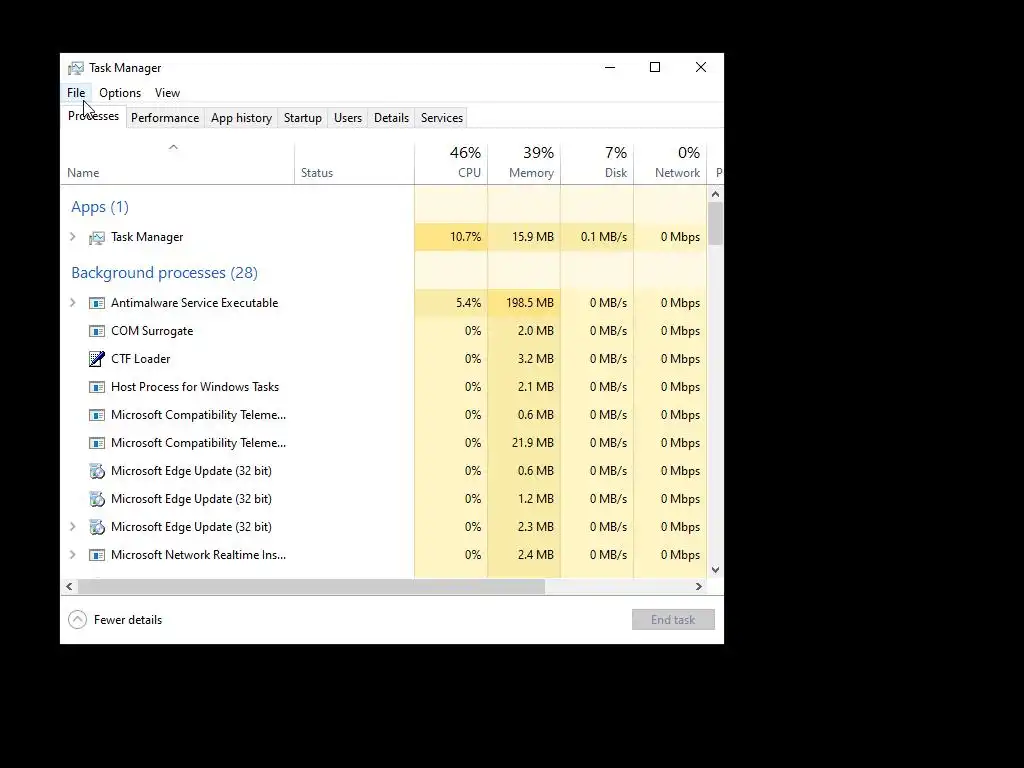
Task: Click the vertical scrollbar thumb
Action: [x=715, y=223]
